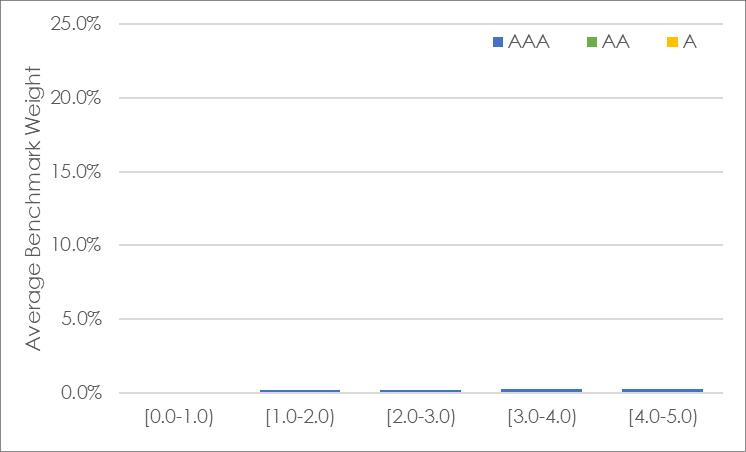Viewport: 746px width, 452px height.
Task: Click the 5.0% y-axis label
Action: click(79, 319)
